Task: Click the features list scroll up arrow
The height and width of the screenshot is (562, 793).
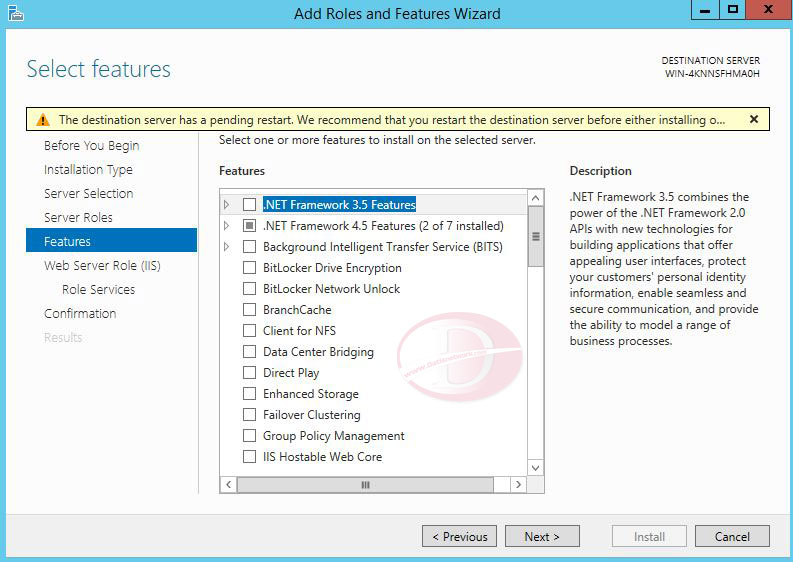Action: 536,198
